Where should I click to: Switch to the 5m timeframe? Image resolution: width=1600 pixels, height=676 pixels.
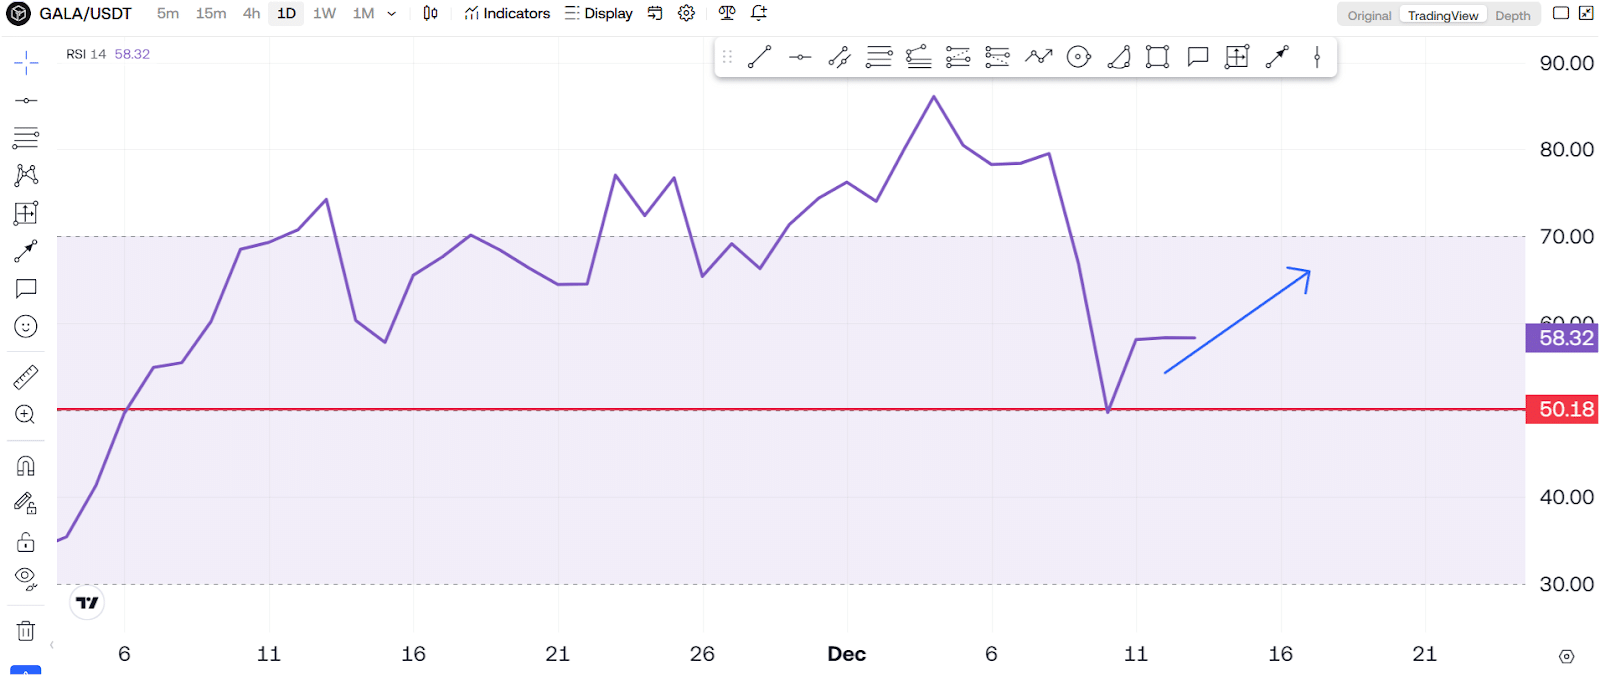[168, 14]
